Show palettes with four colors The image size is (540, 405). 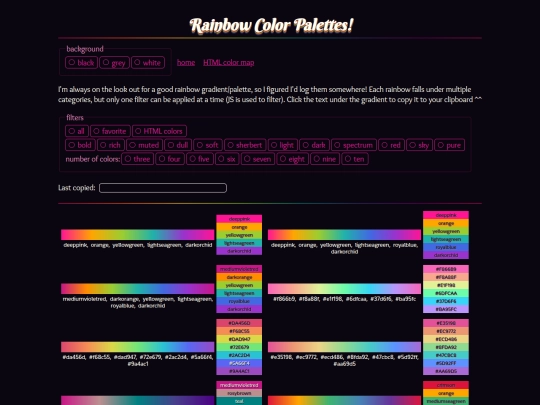[170, 159]
